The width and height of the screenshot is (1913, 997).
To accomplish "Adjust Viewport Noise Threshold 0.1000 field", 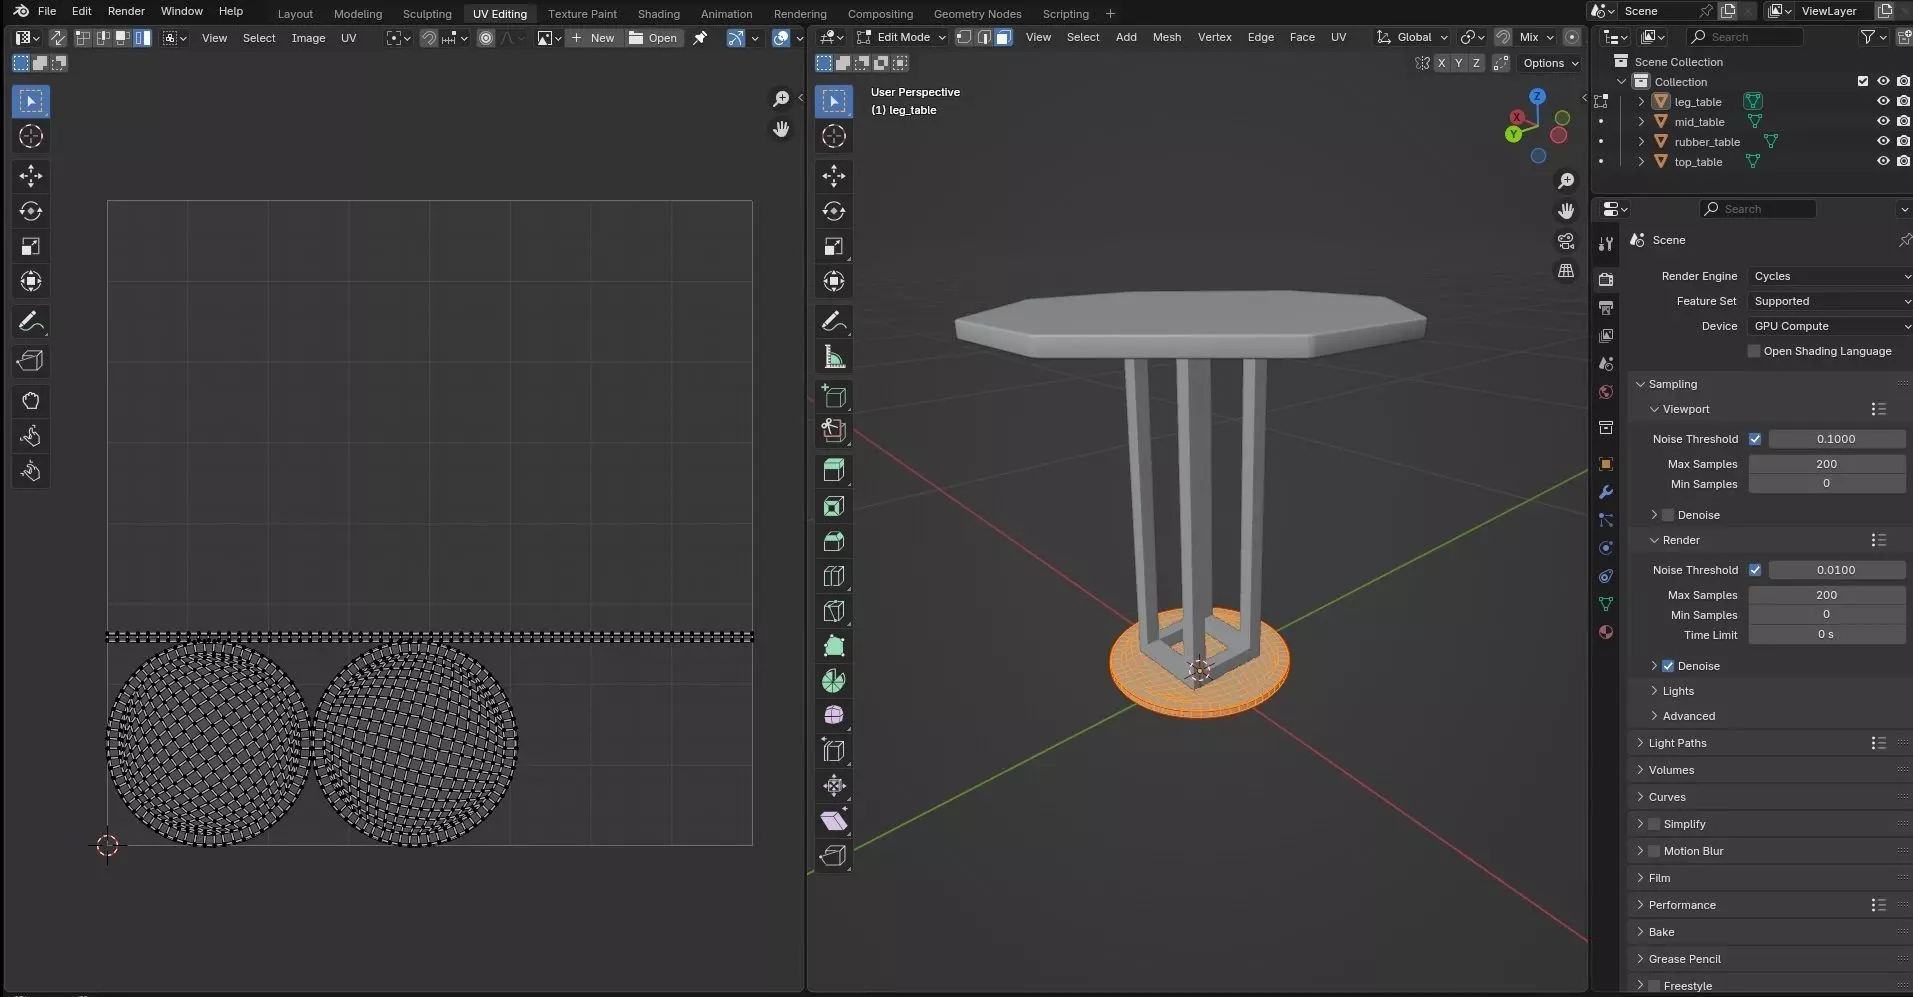I will (1836, 439).
